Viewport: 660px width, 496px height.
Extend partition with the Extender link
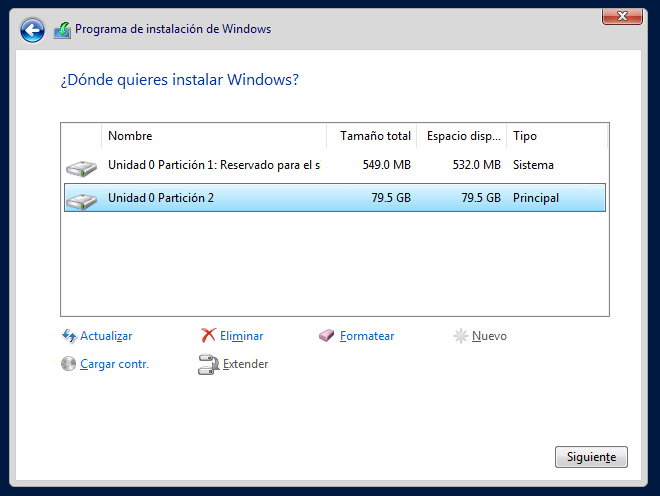[x=245, y=364]
